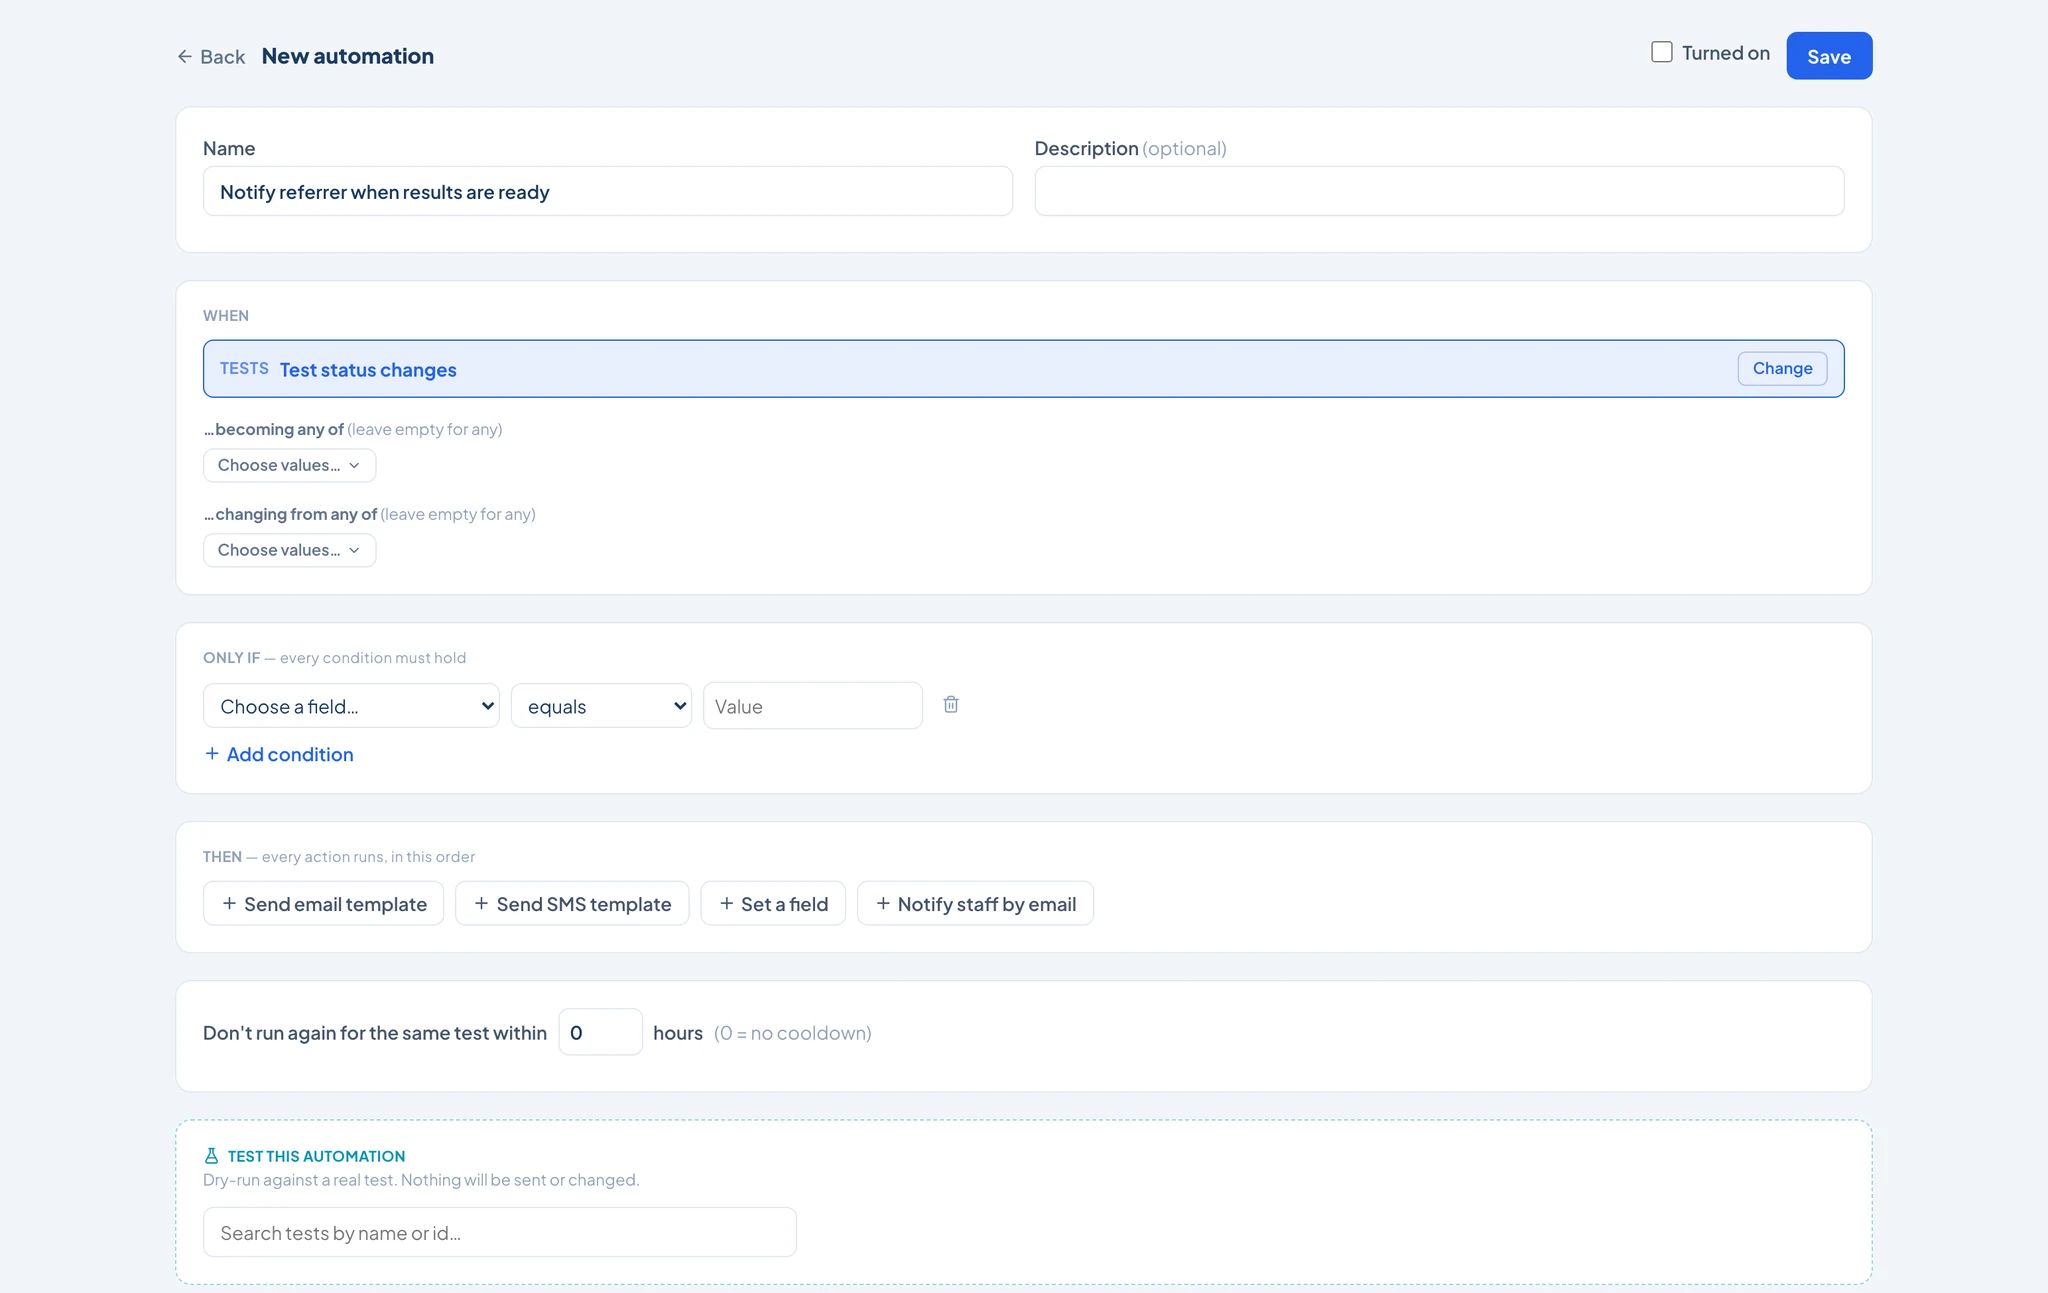
Task: Open the Choose a field dropdown
Action: pyautogui.click(x=351, y=706)
